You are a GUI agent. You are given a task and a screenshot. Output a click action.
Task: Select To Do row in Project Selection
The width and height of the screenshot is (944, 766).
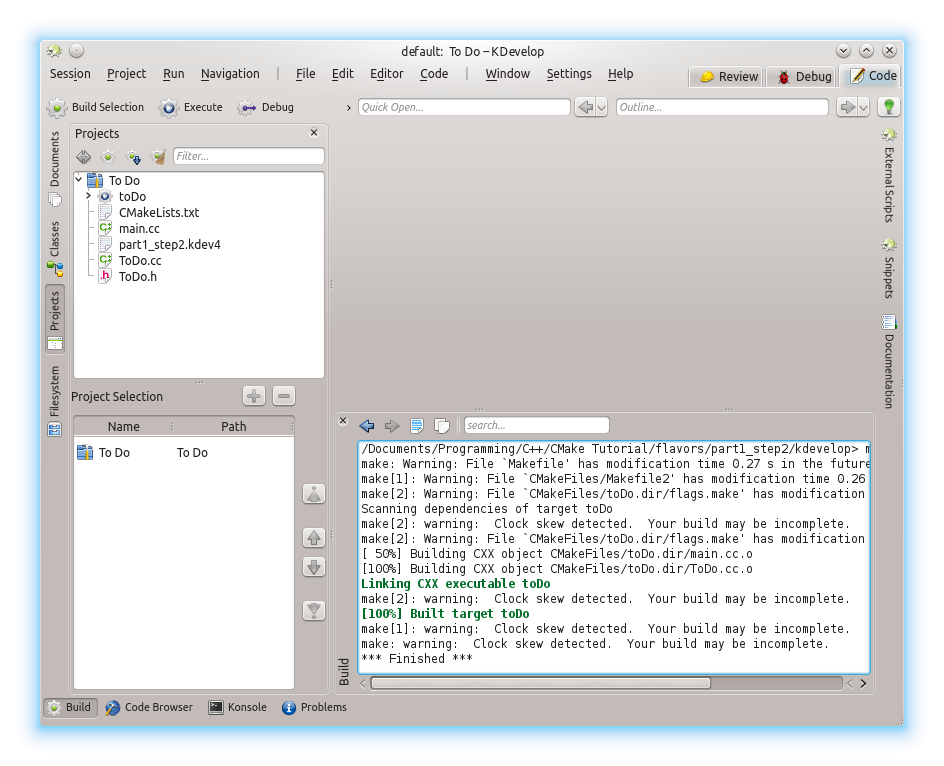pos(184,452)
